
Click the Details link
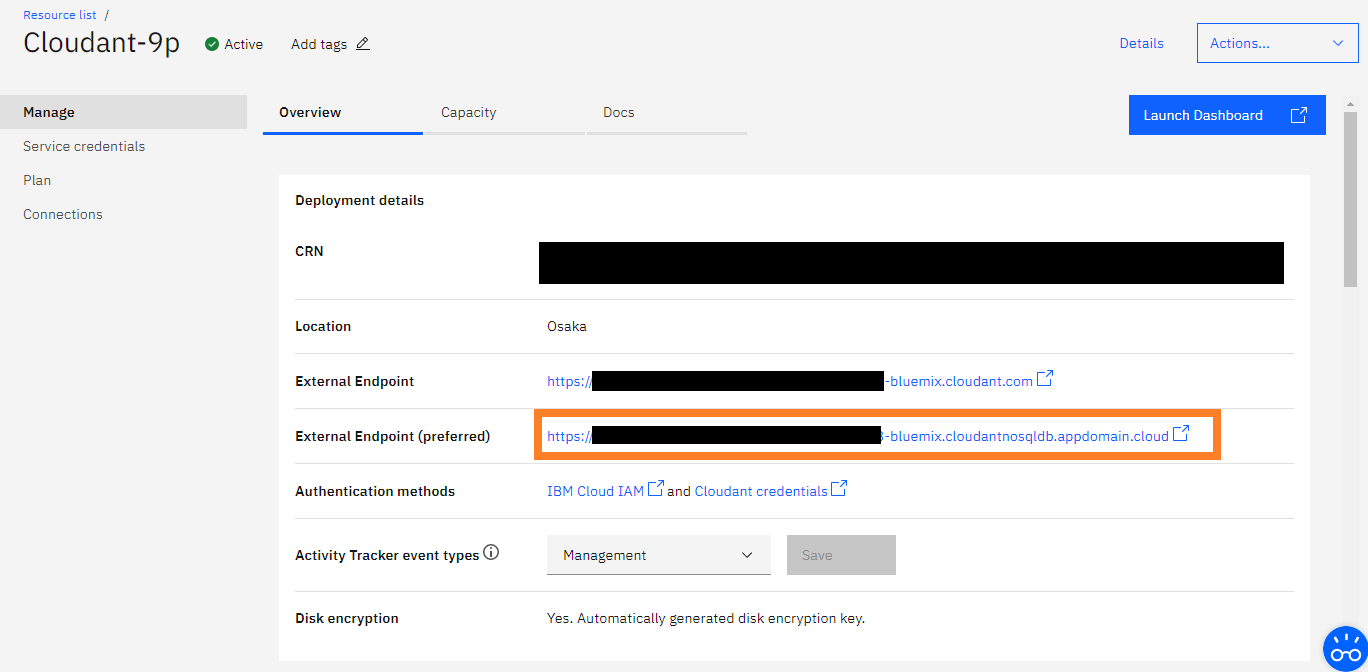pos(1141,43)
